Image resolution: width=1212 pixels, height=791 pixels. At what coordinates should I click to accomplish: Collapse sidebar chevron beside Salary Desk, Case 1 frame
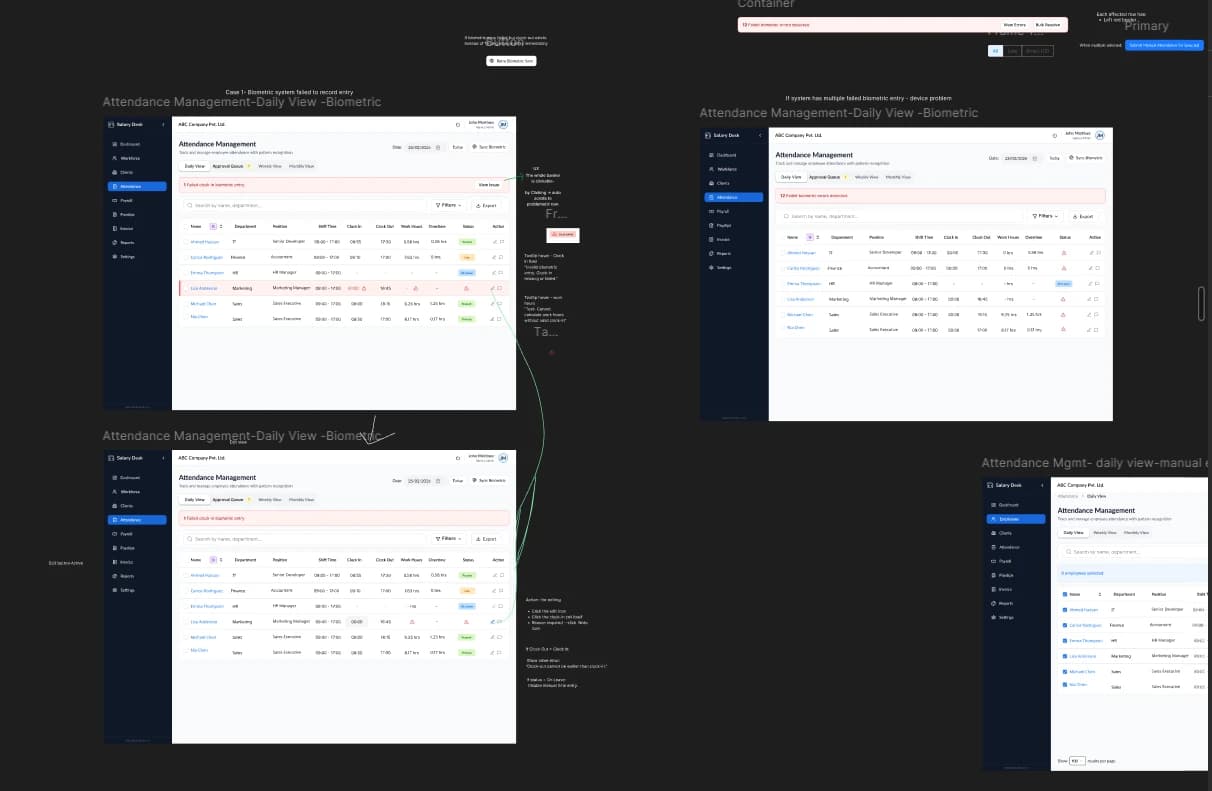(164, 125)
